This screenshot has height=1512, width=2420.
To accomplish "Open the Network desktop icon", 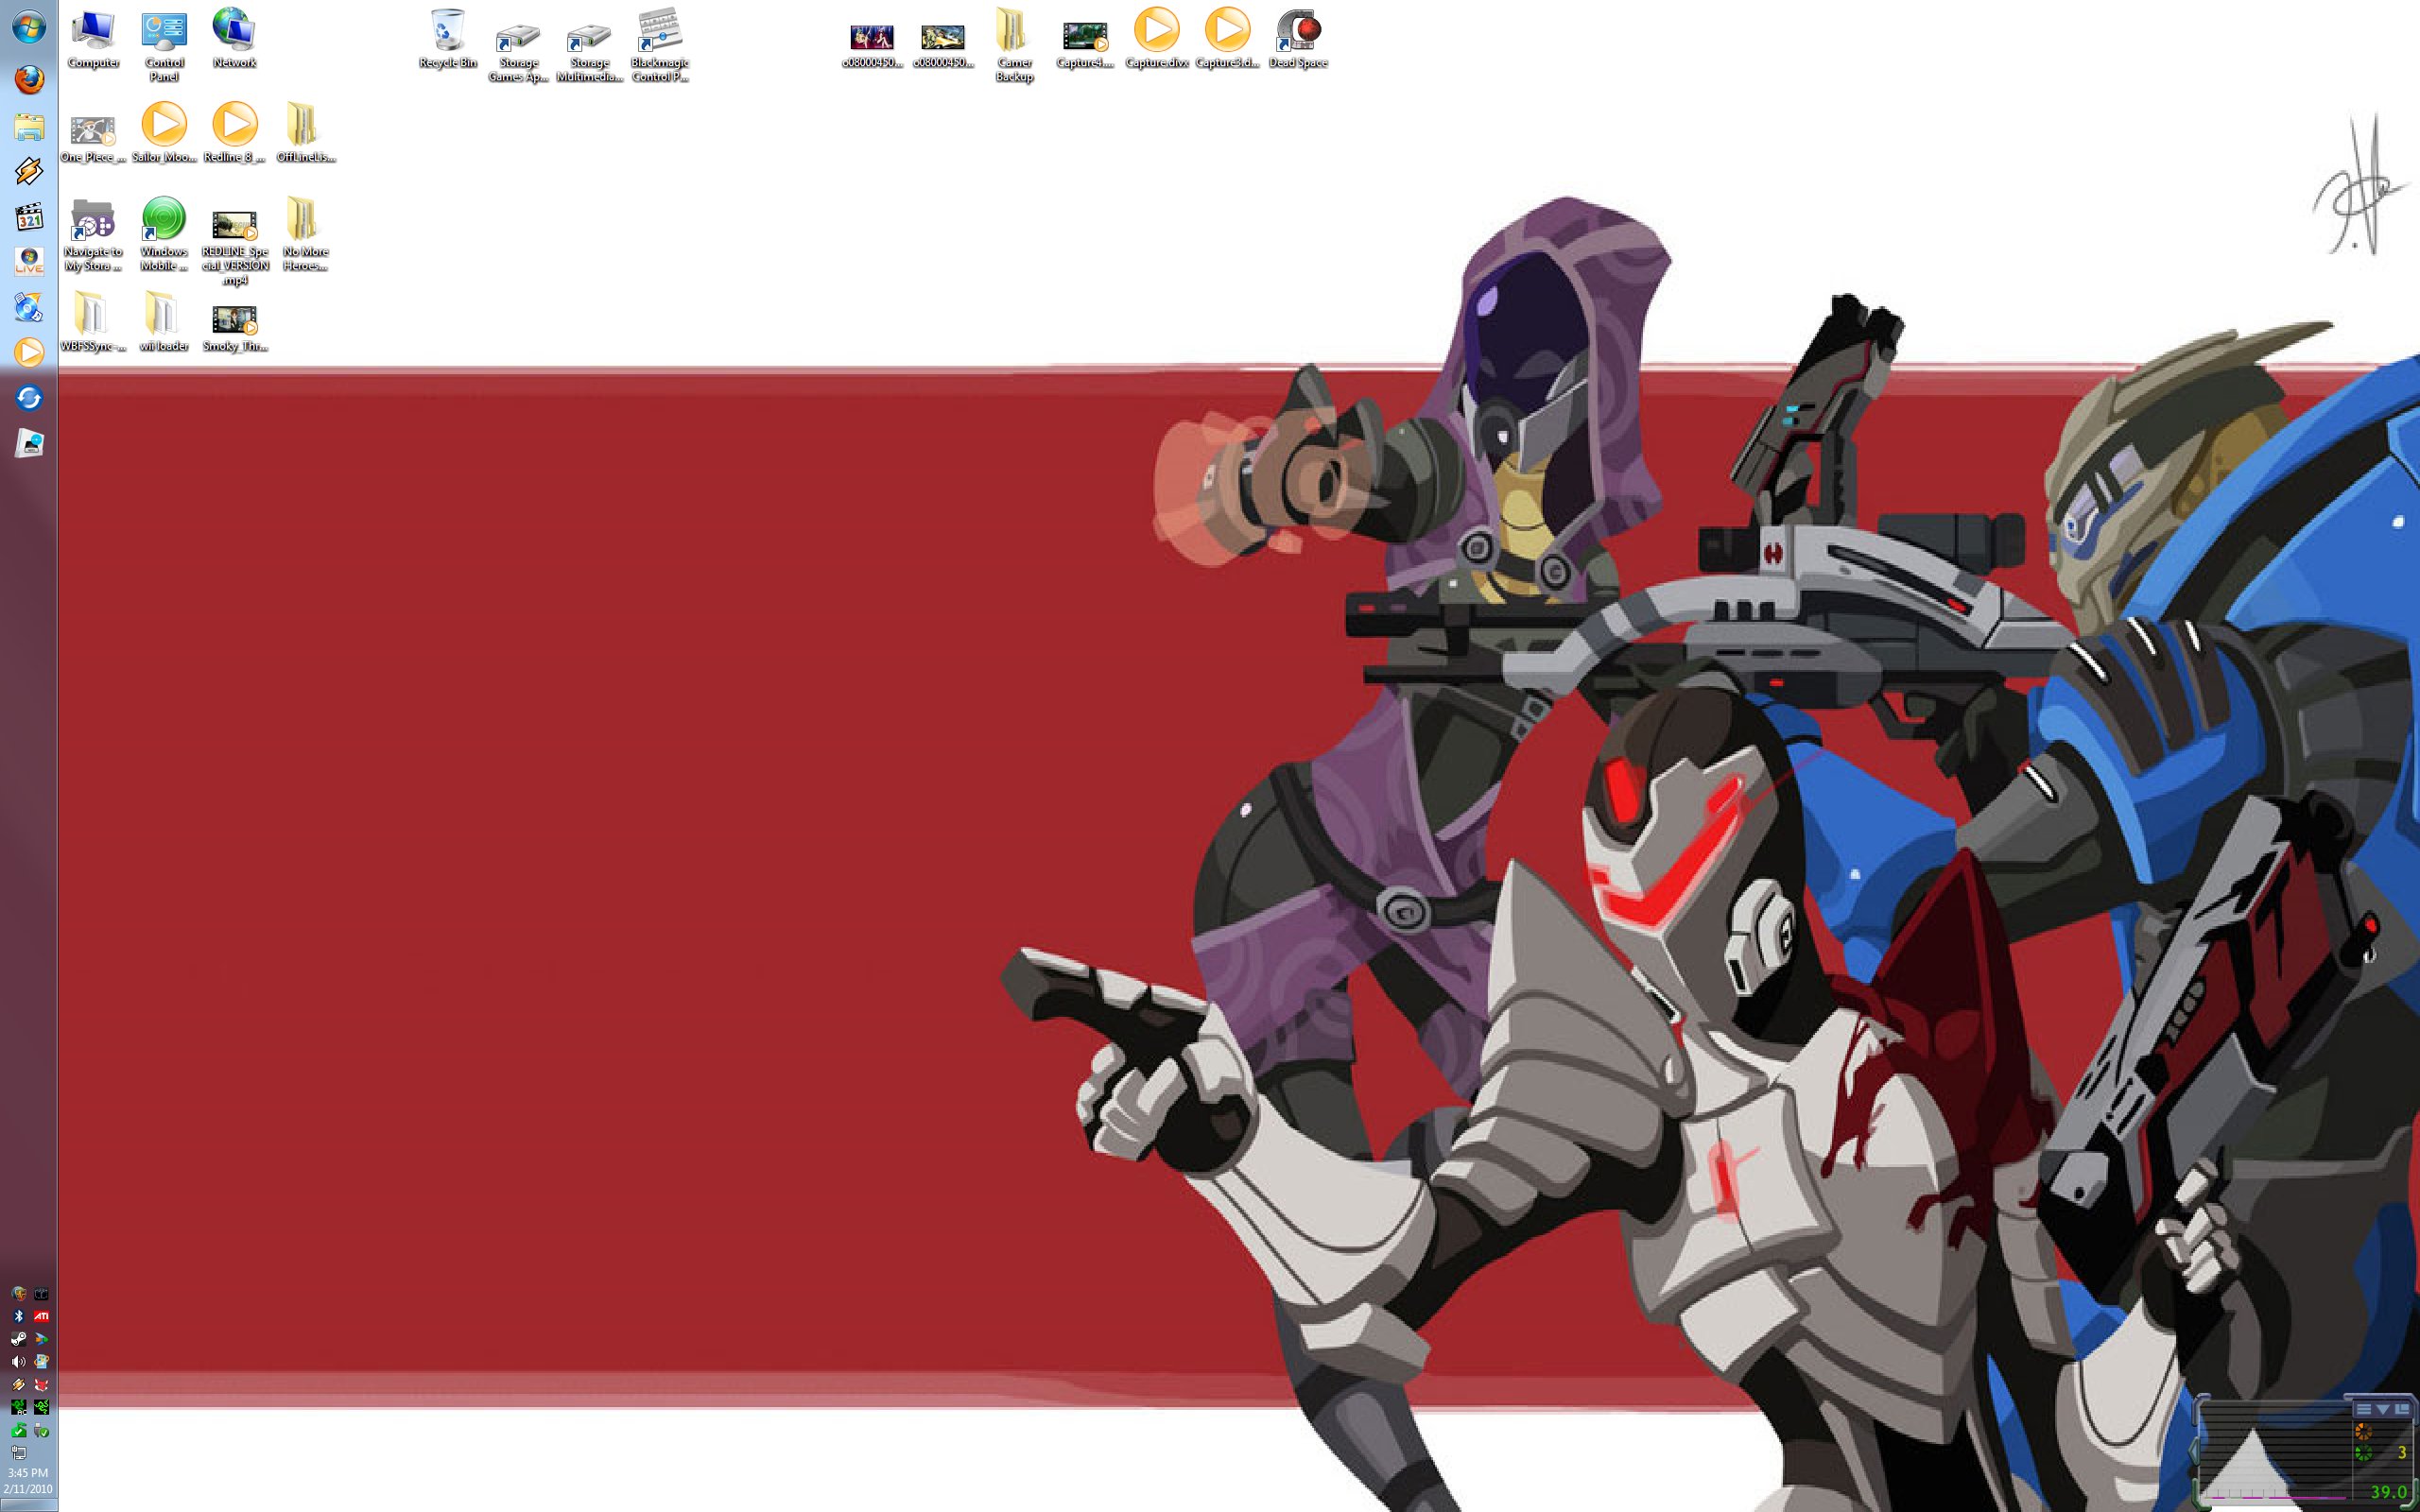I will point(234,40).
